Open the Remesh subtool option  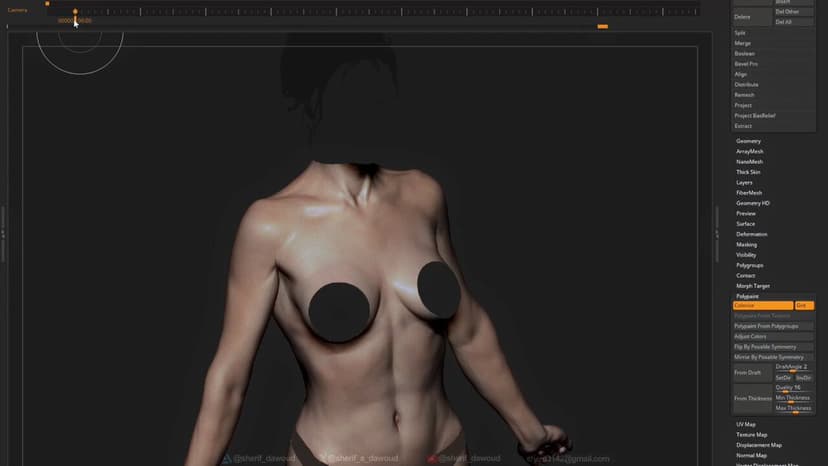click(x=745, y=95)
